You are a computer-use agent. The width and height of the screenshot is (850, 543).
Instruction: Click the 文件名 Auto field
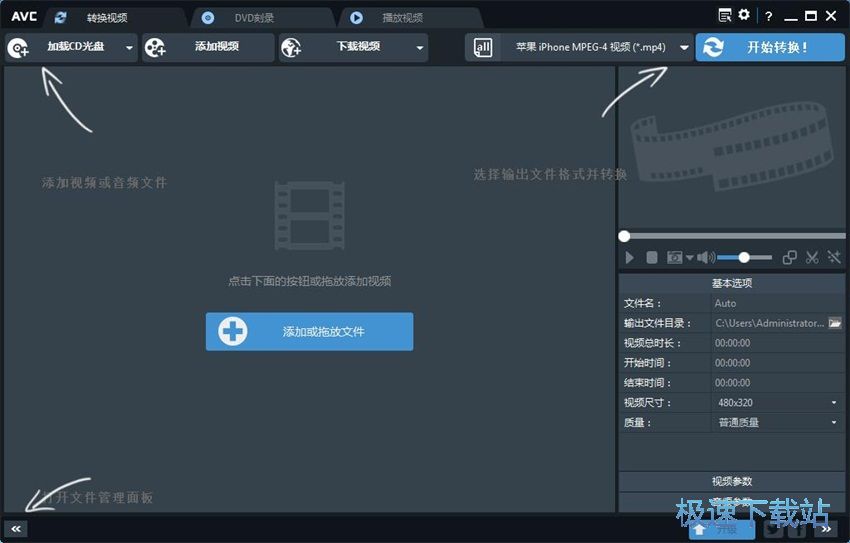(777, 303)
